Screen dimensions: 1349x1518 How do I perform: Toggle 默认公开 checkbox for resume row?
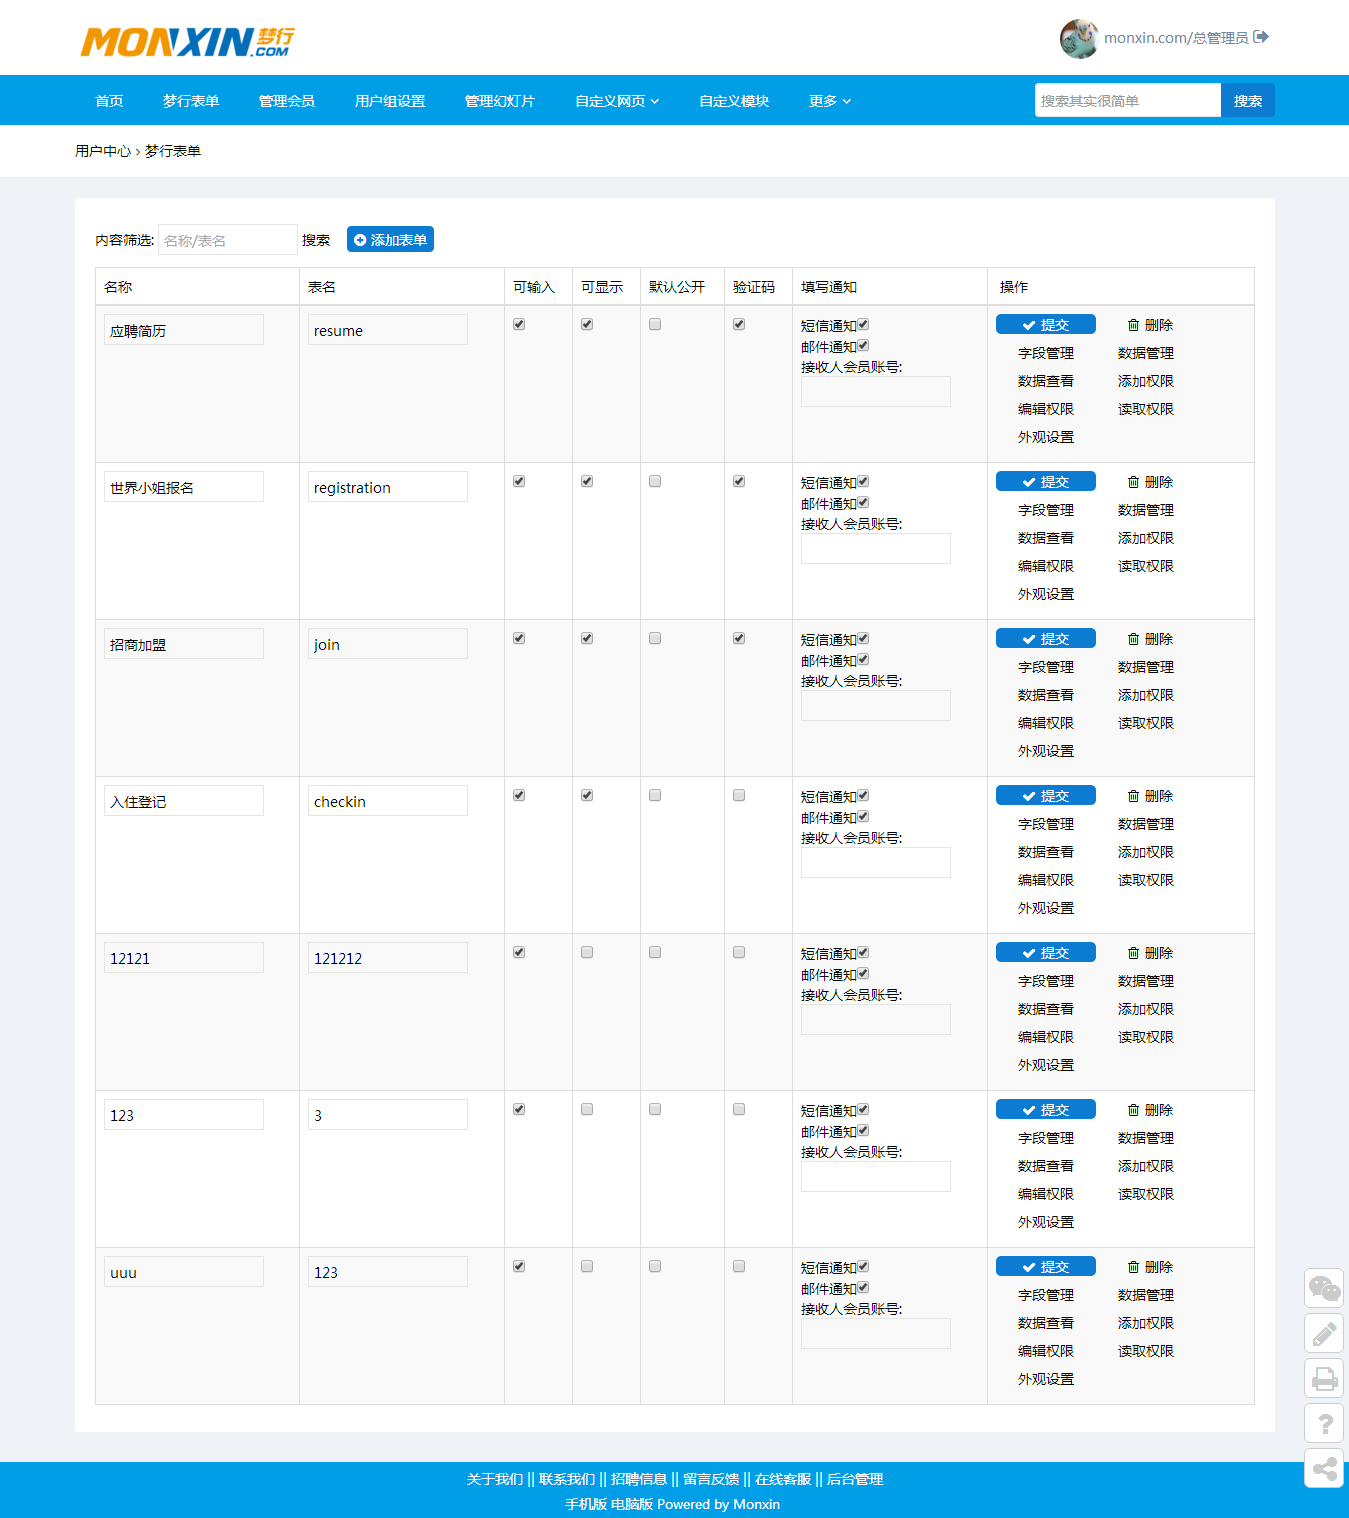pyautogui.click(x=655, y=324)
